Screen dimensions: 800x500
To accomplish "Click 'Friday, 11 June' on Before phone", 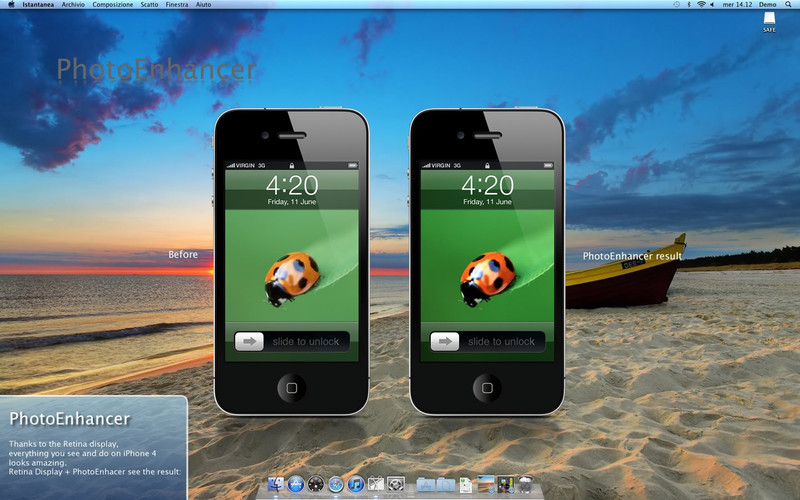I will (292, 202).
